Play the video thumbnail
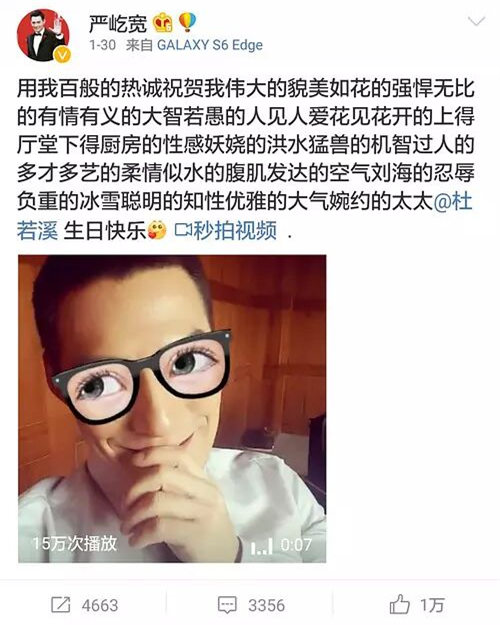 [x=172, y=409]
